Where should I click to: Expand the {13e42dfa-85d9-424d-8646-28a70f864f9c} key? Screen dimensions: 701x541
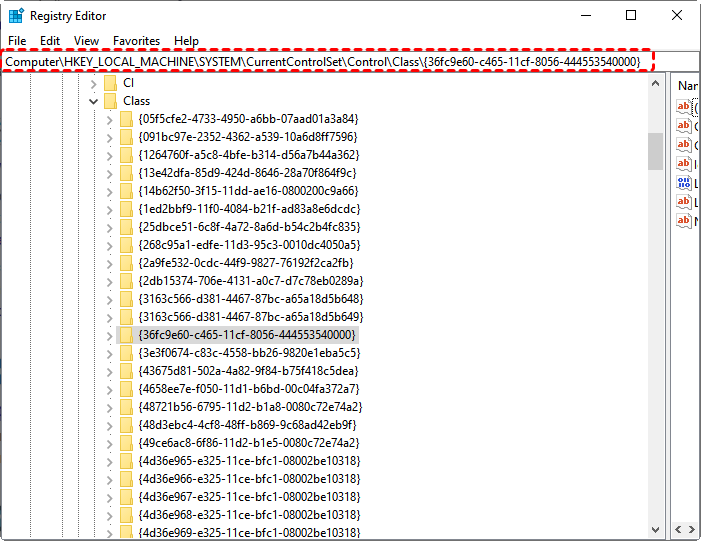click(110, 173)
